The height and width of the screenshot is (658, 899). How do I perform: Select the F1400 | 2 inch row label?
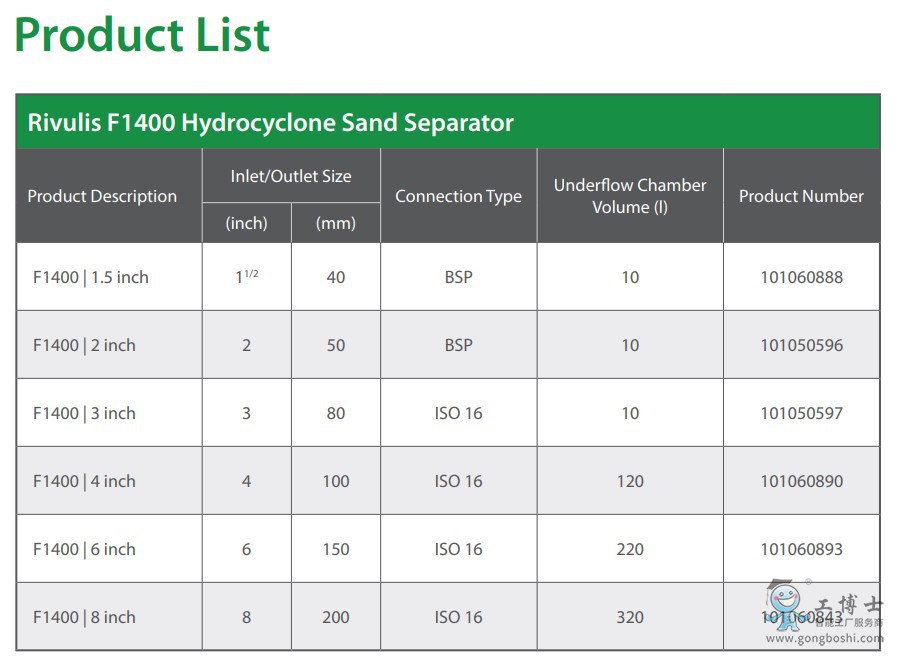click(84, 345)
